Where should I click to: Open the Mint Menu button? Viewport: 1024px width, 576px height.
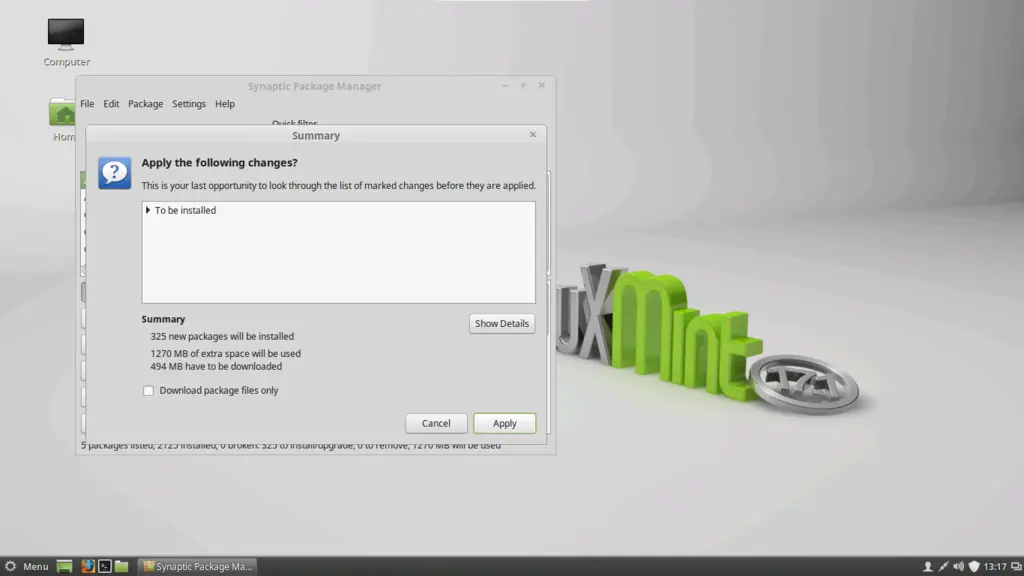[x=27, y=566]
